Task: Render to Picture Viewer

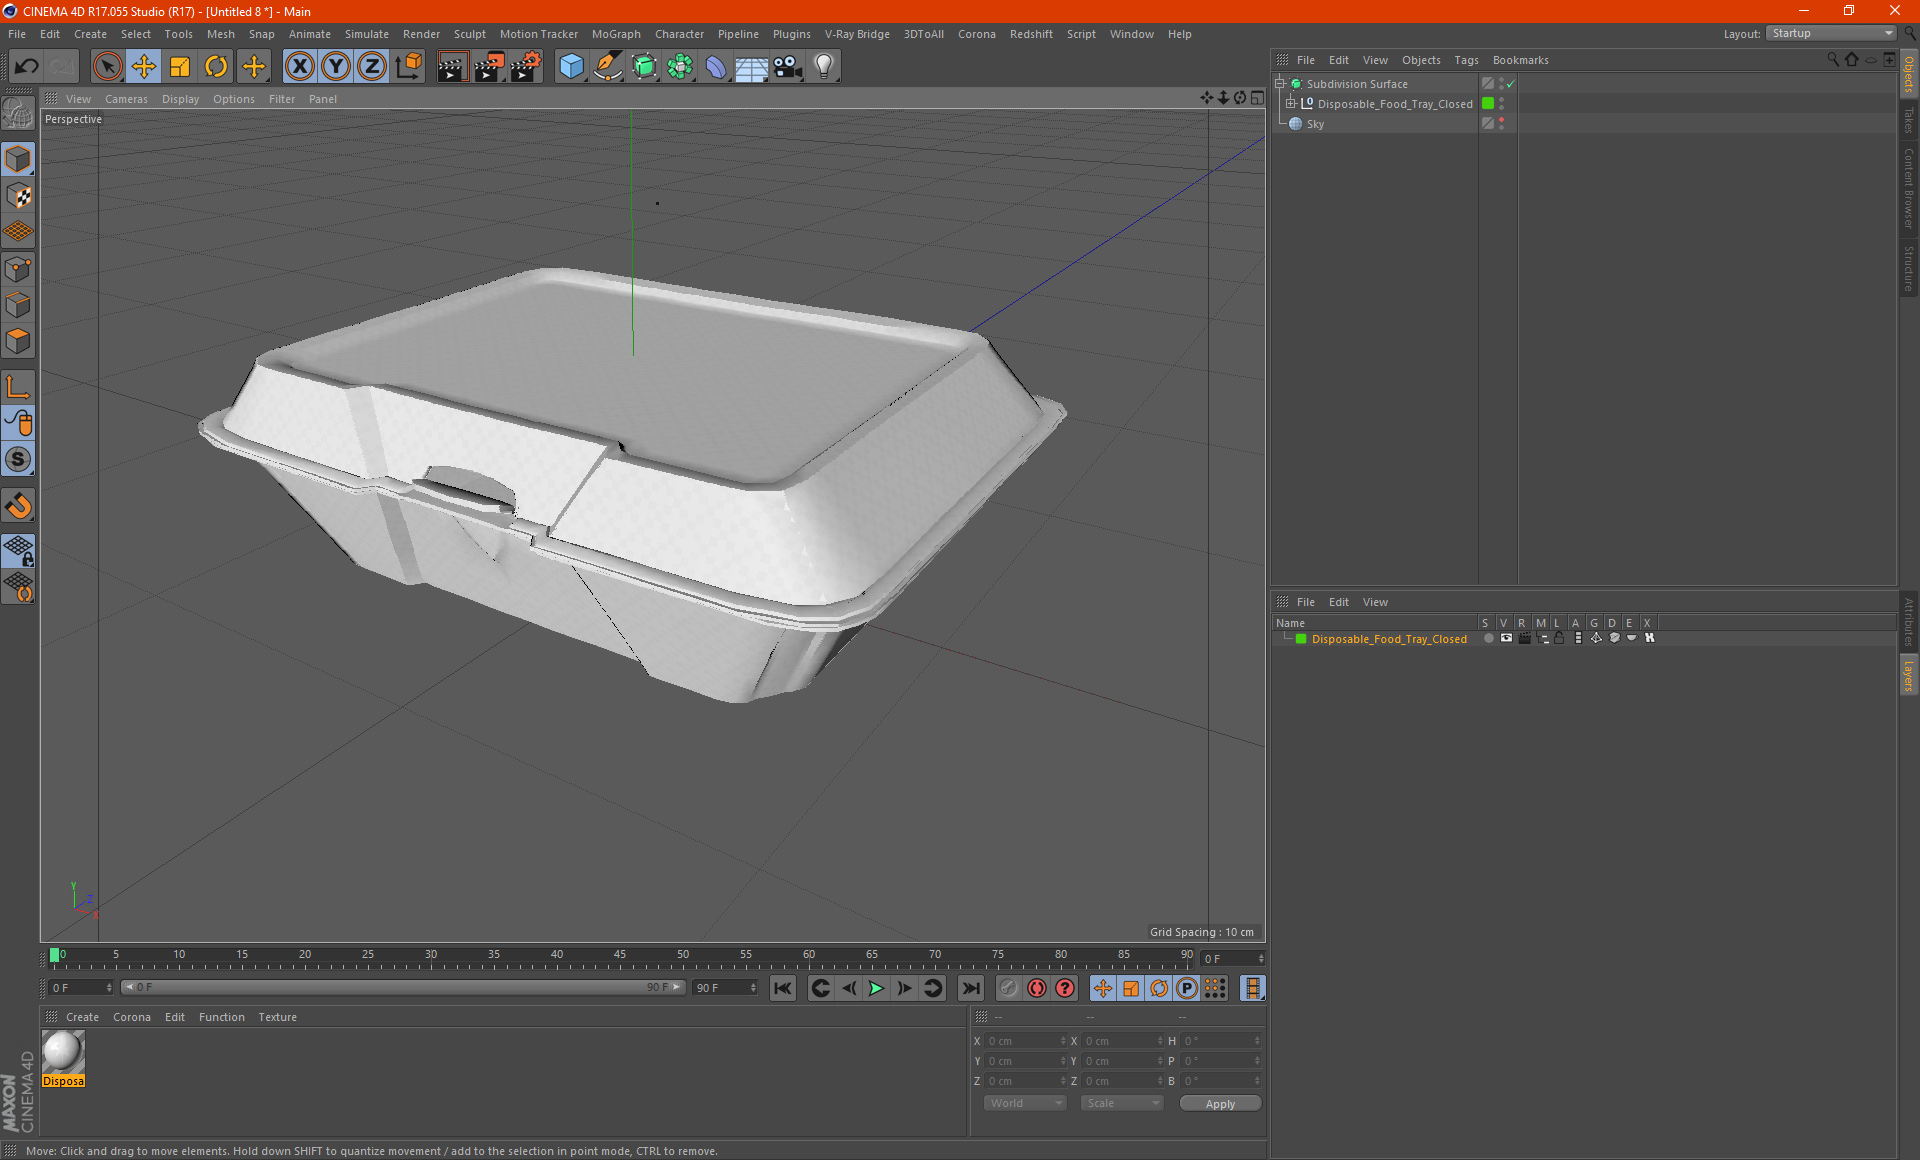Action: (489, 67)
